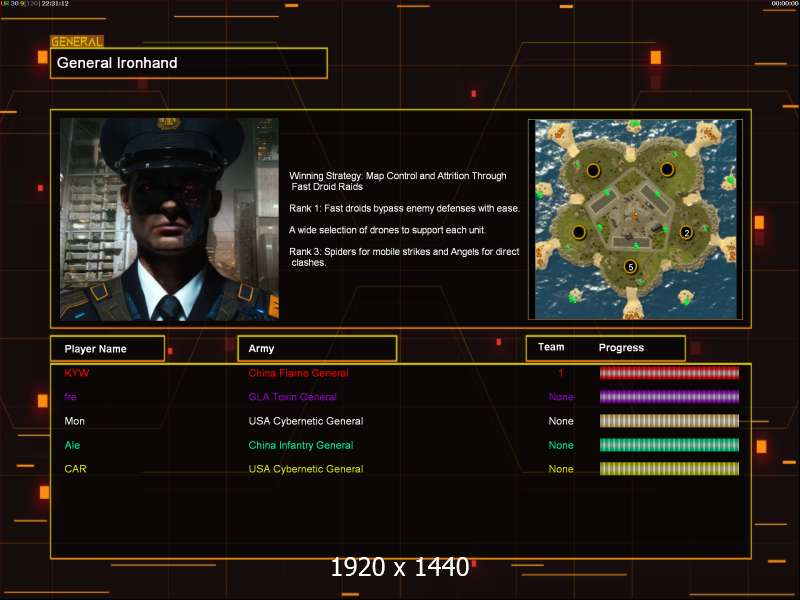Click GLA Toxin General army text
The height and width of the screenshot is (600, 800).
(x=292, y=396)
